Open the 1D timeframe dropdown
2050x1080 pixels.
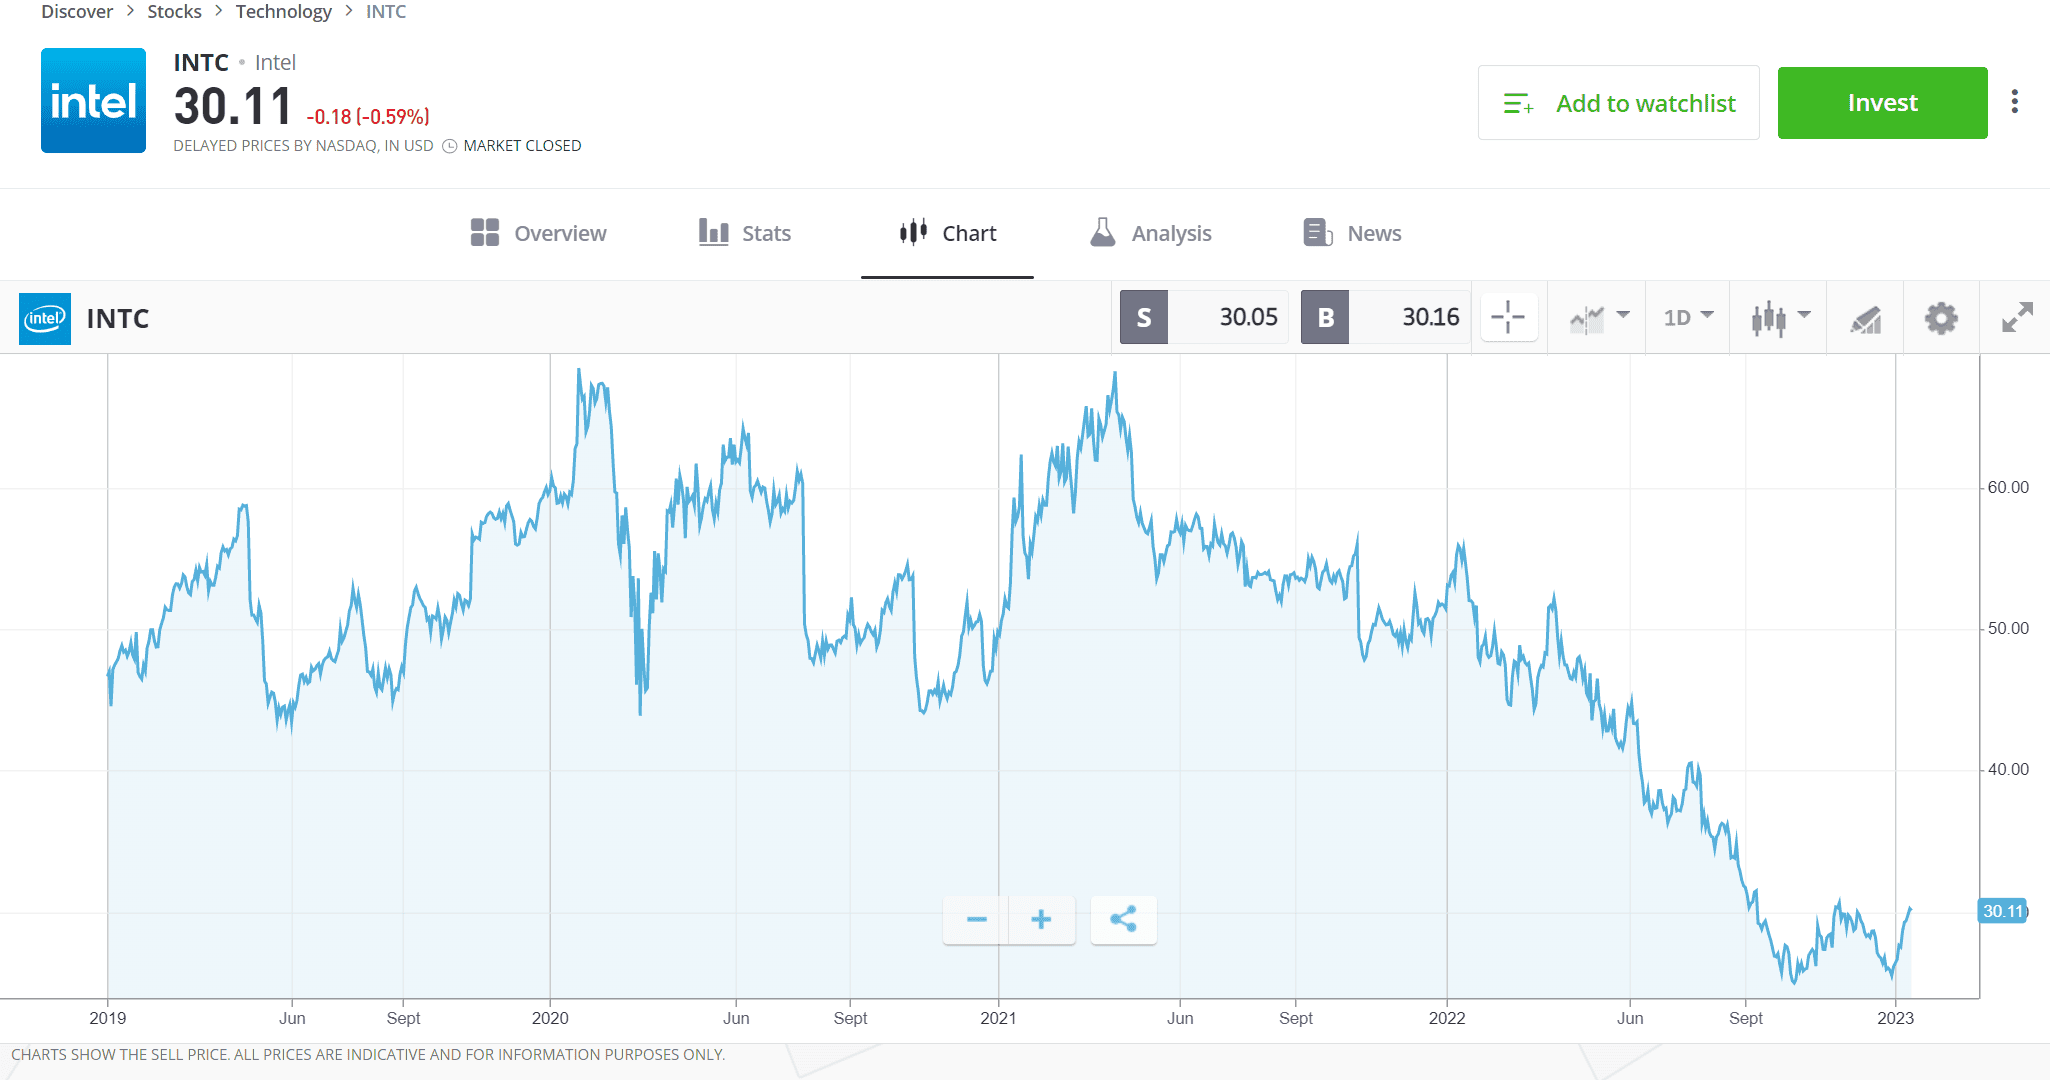1688,318
